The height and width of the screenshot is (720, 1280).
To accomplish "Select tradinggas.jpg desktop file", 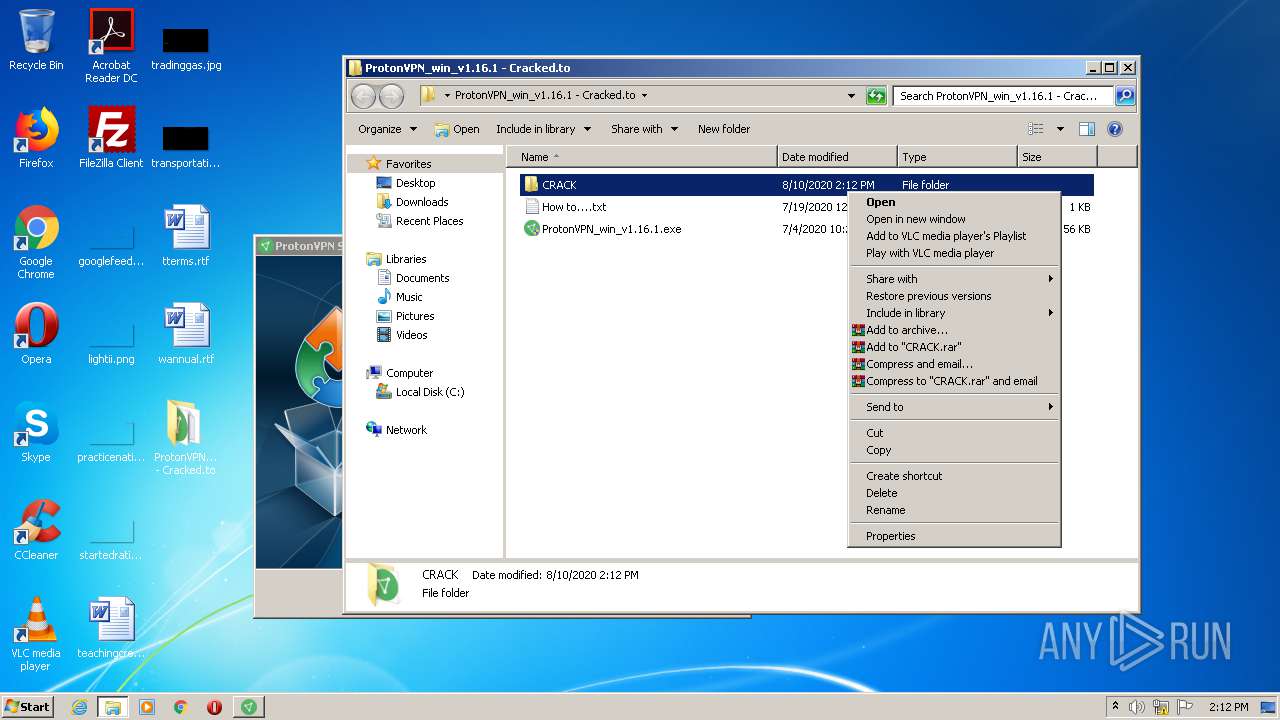I will (x=186, y=48).
